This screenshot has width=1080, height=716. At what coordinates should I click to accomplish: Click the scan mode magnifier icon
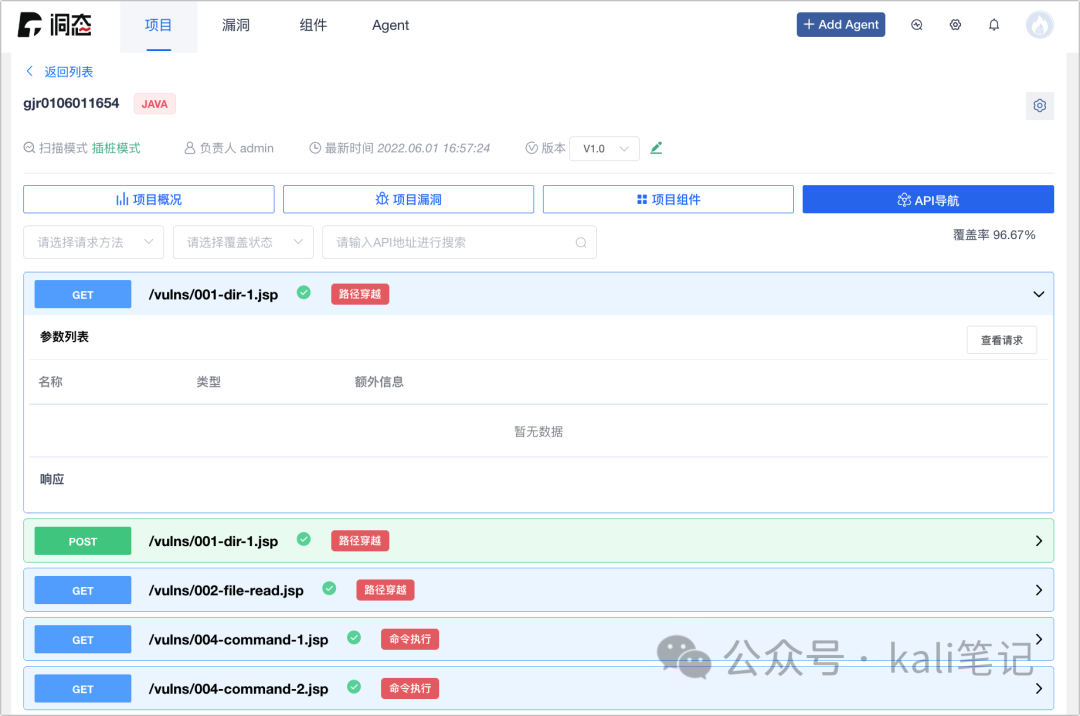(x=29, y=148)
